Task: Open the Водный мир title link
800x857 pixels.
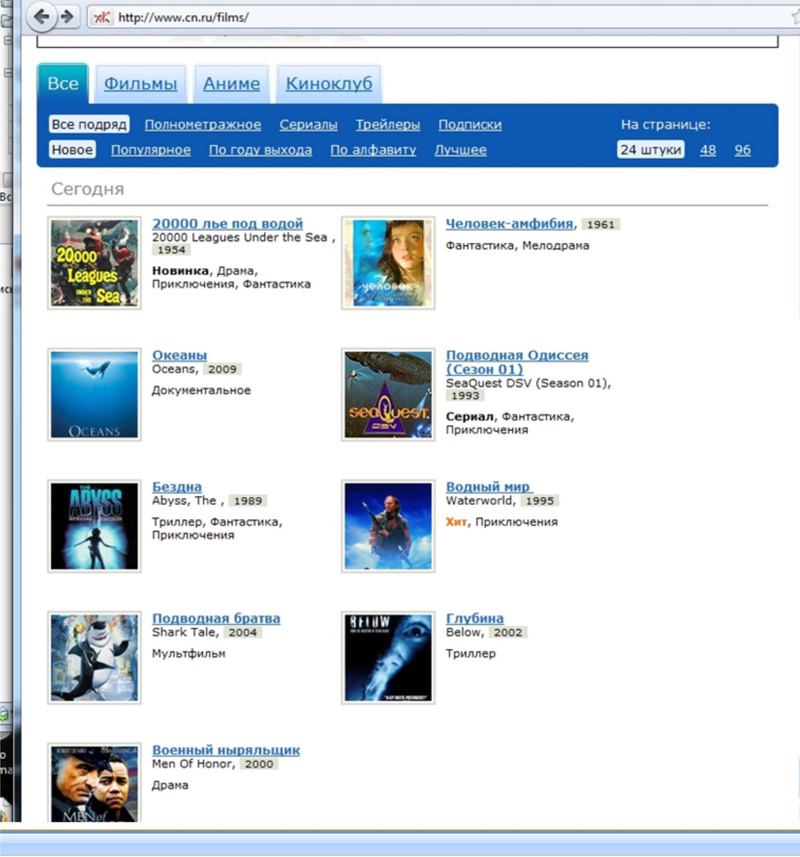Action: [x=488, y=486]
